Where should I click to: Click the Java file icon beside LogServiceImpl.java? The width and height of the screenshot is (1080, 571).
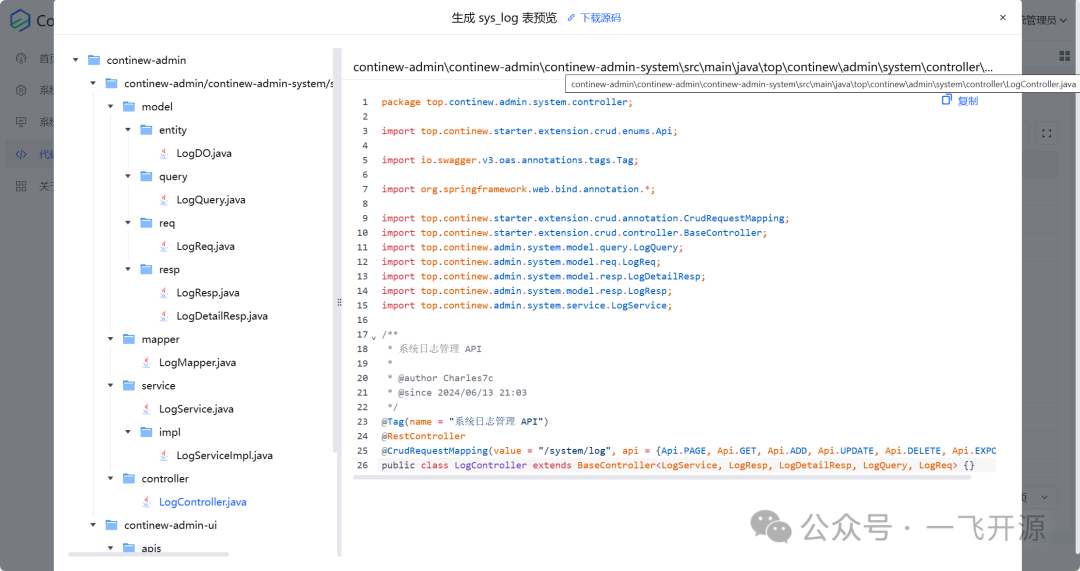(163, 455)
